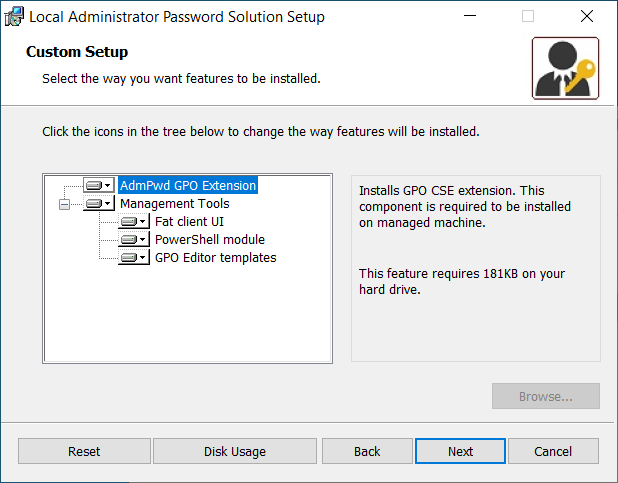
Task: Proceed with the Next button
Action: coord(460,451)
